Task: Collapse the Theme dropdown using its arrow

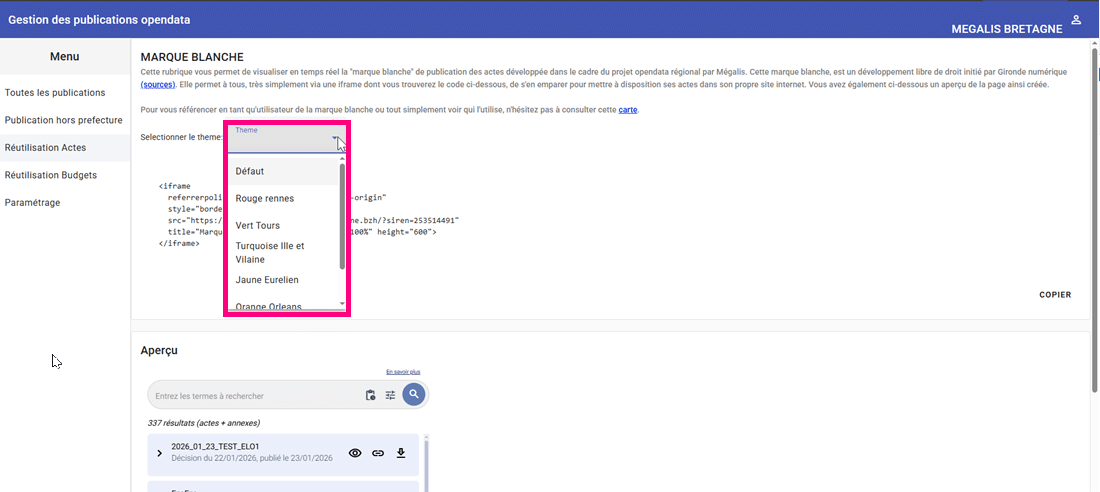Action: pyautogui.click(x=335, y=138)
